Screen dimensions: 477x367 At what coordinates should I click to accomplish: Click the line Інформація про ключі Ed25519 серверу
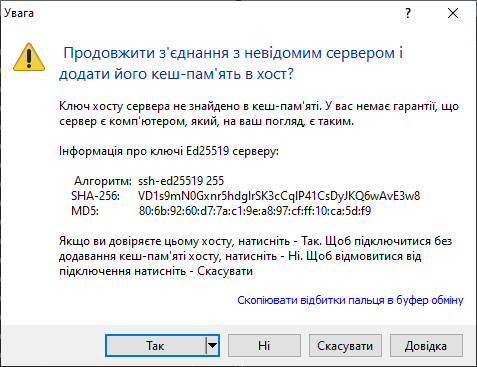[x=169, y=151]
